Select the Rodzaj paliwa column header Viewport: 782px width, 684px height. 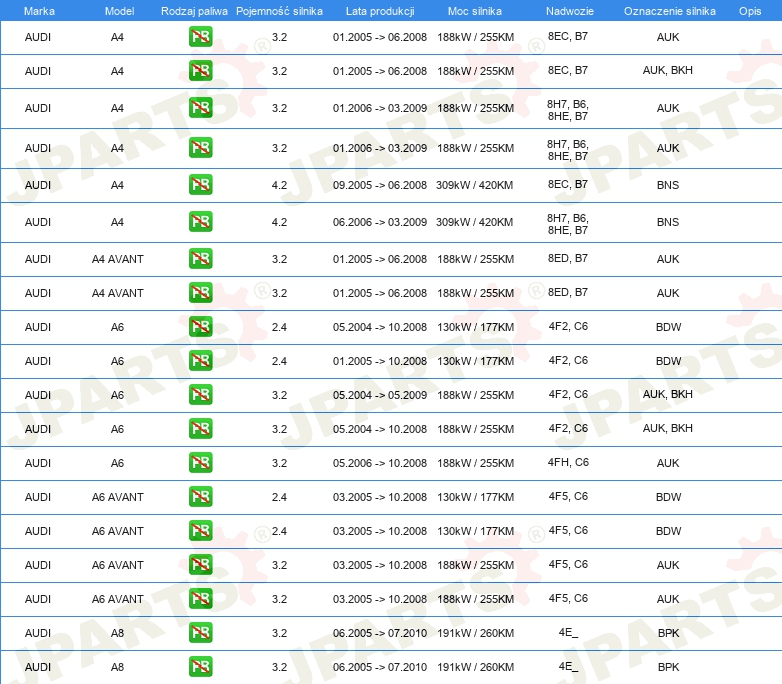coord(194,11)
